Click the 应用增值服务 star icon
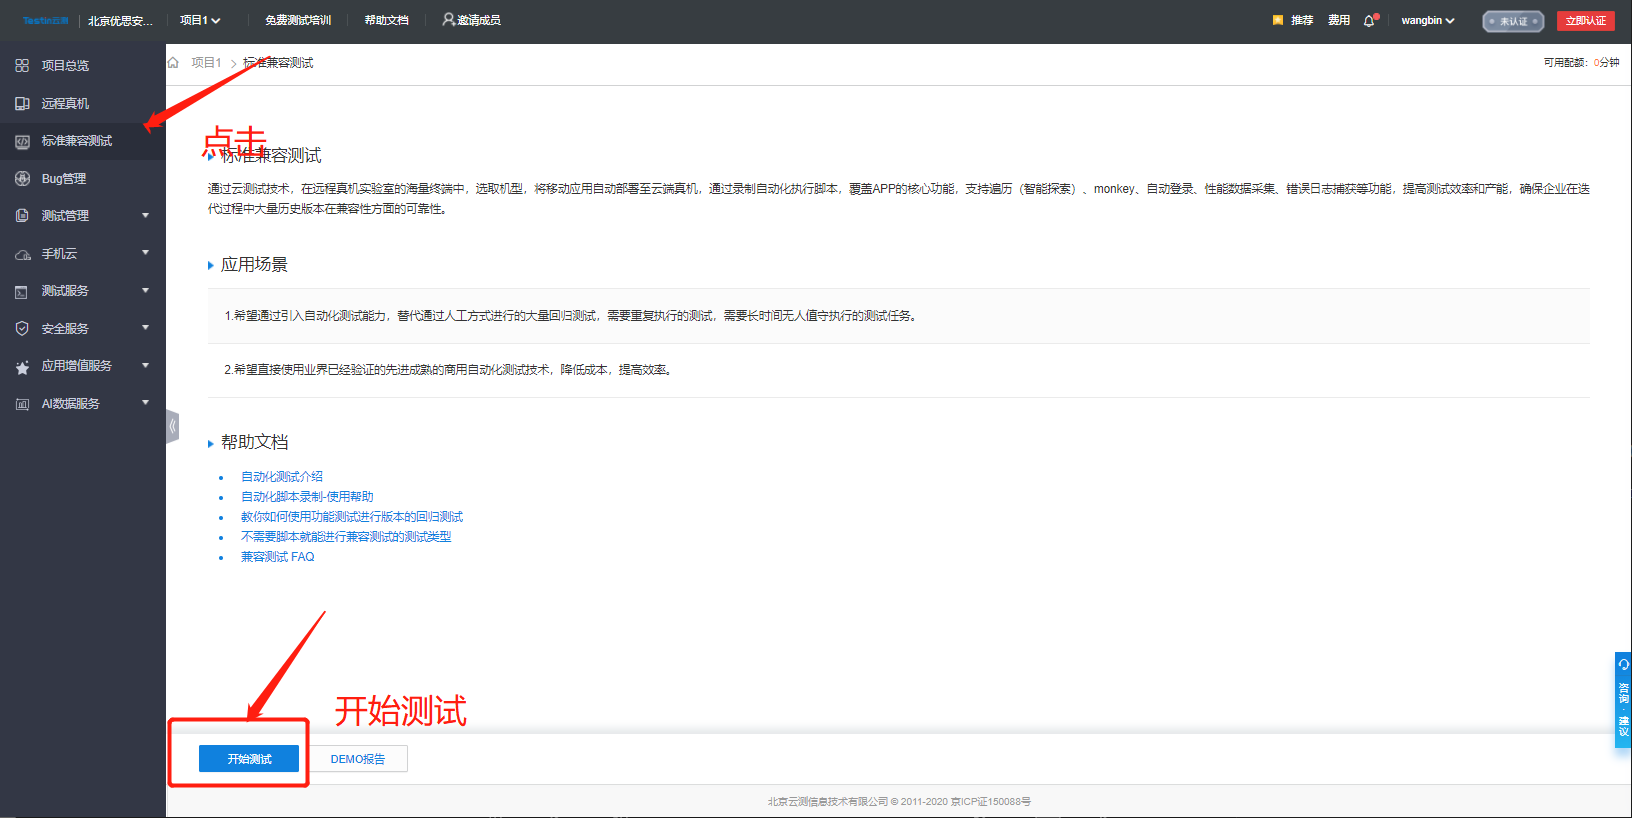The width and height of the screenshot is (1632, 818). [x=22, y=367]
